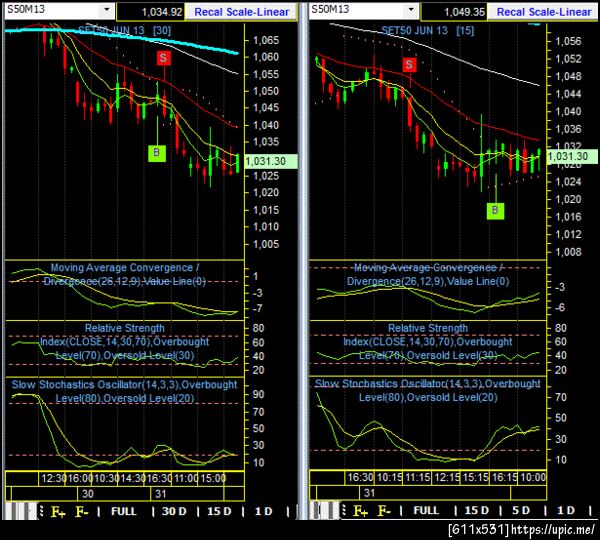Click right chart Recal Scale-Linear button
Viewport: 600px width, 540px height.
coord(543,12)
